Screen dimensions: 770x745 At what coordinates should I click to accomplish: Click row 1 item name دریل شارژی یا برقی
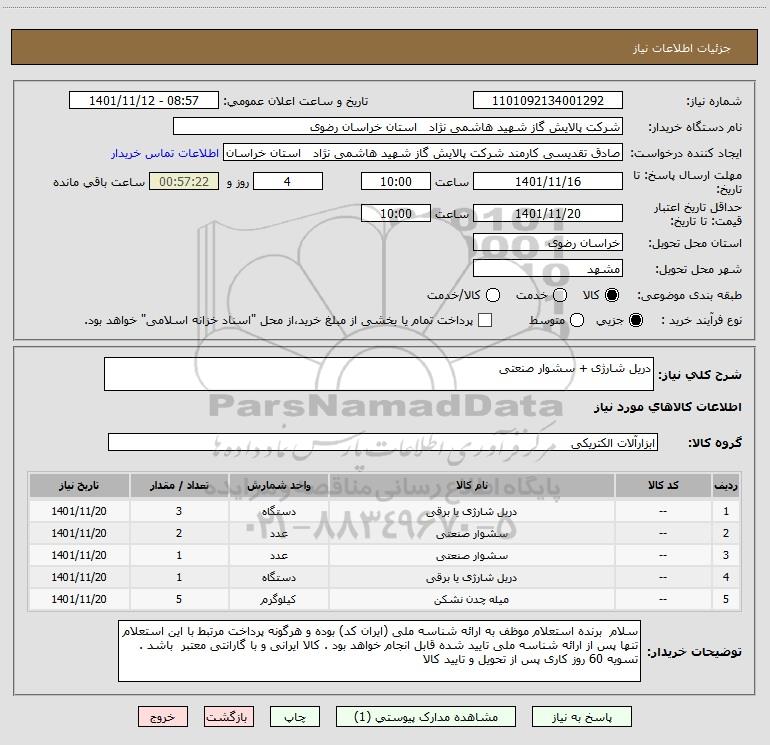(x=471, y=511)
